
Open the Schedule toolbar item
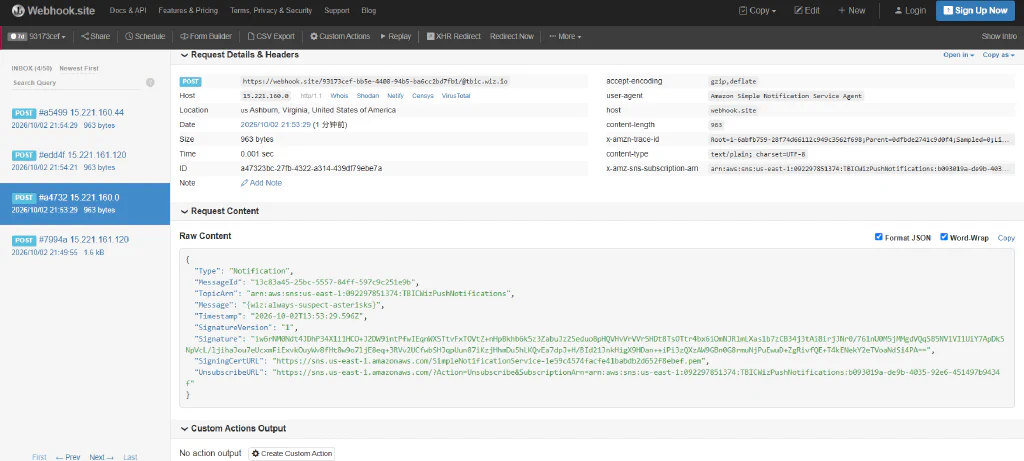[145, 37]
